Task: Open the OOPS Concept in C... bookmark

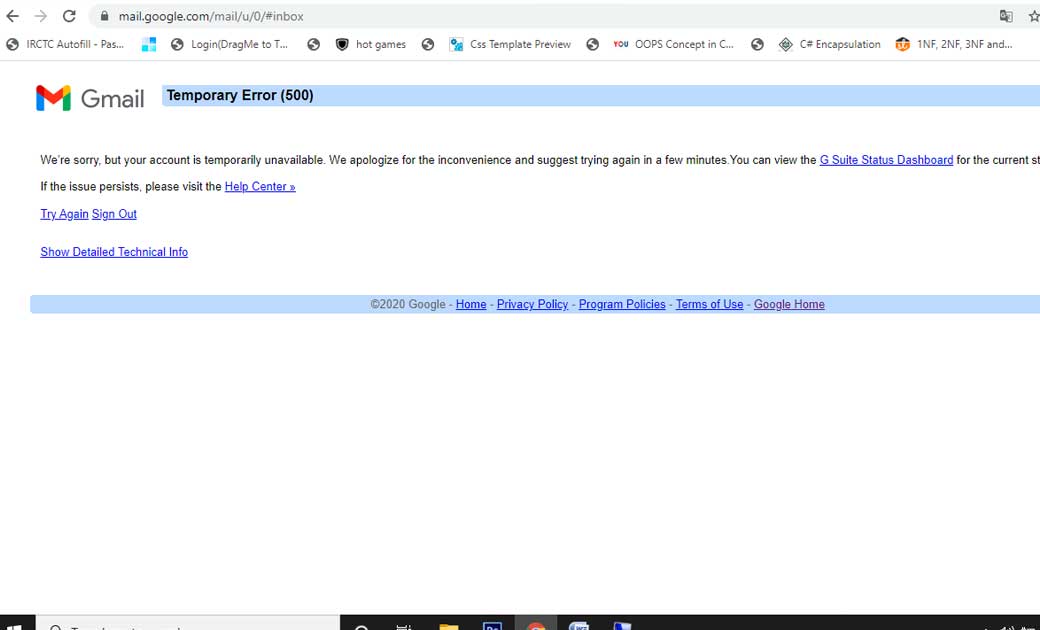Action: [x=673, y=44]
